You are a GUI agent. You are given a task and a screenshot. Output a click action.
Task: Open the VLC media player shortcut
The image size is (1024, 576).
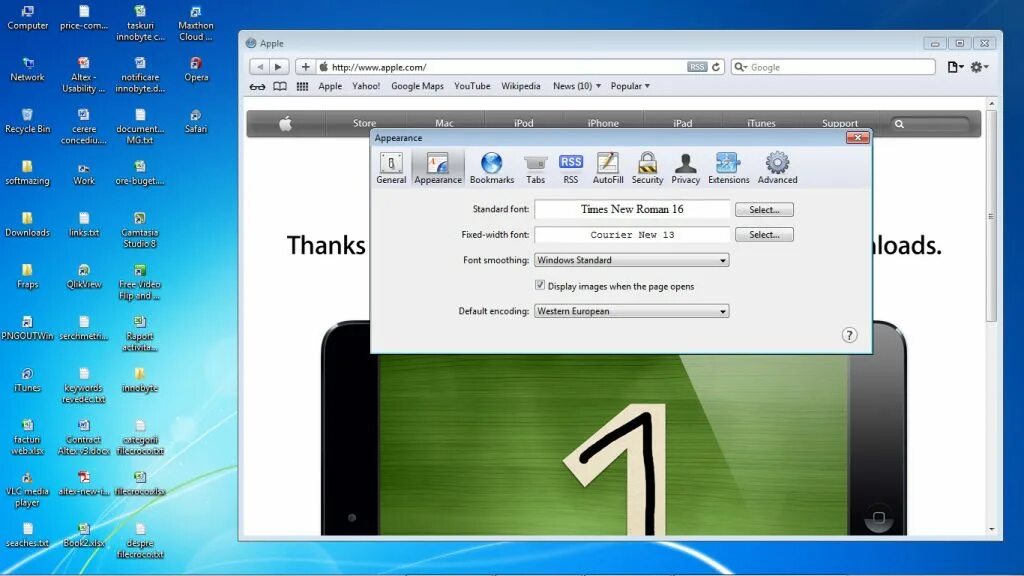[x=27, y=488]
